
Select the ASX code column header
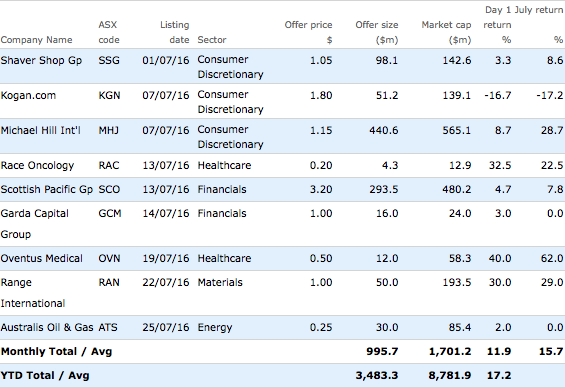[x=109, y=32]
